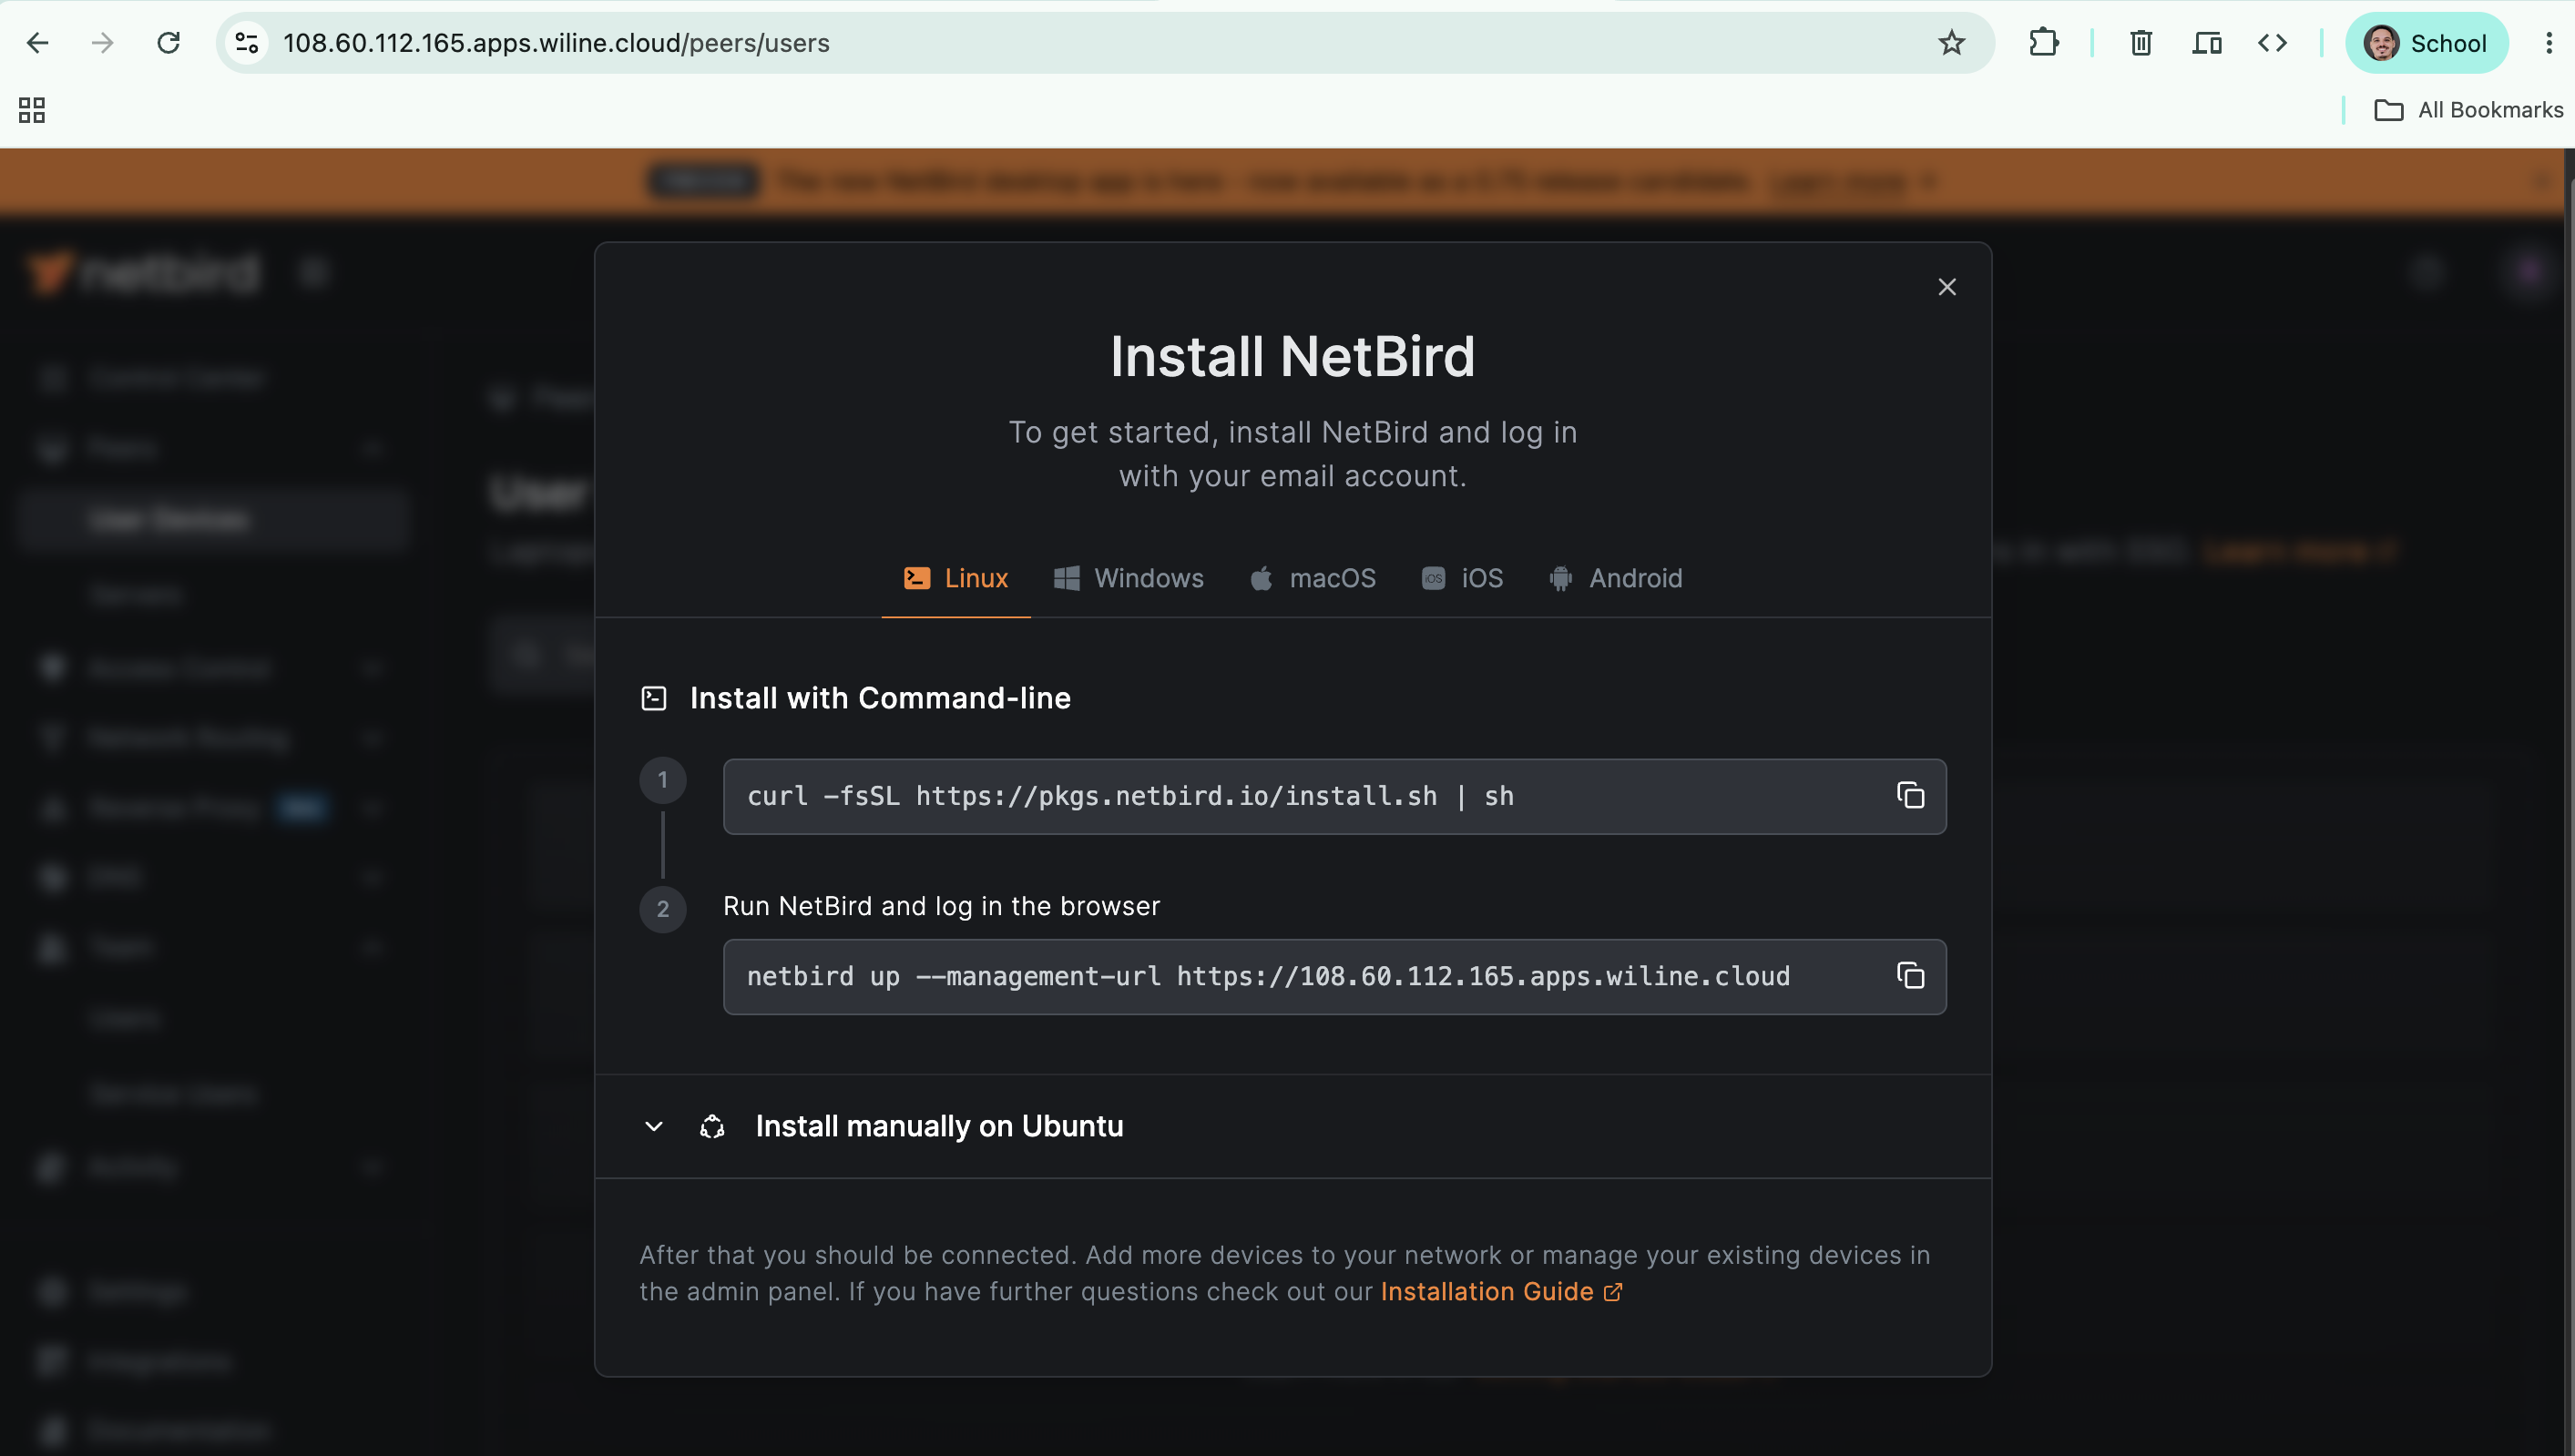2575x1456 pixels.
Task: Bookmark this page with the star
Action: click(1951, 43)
